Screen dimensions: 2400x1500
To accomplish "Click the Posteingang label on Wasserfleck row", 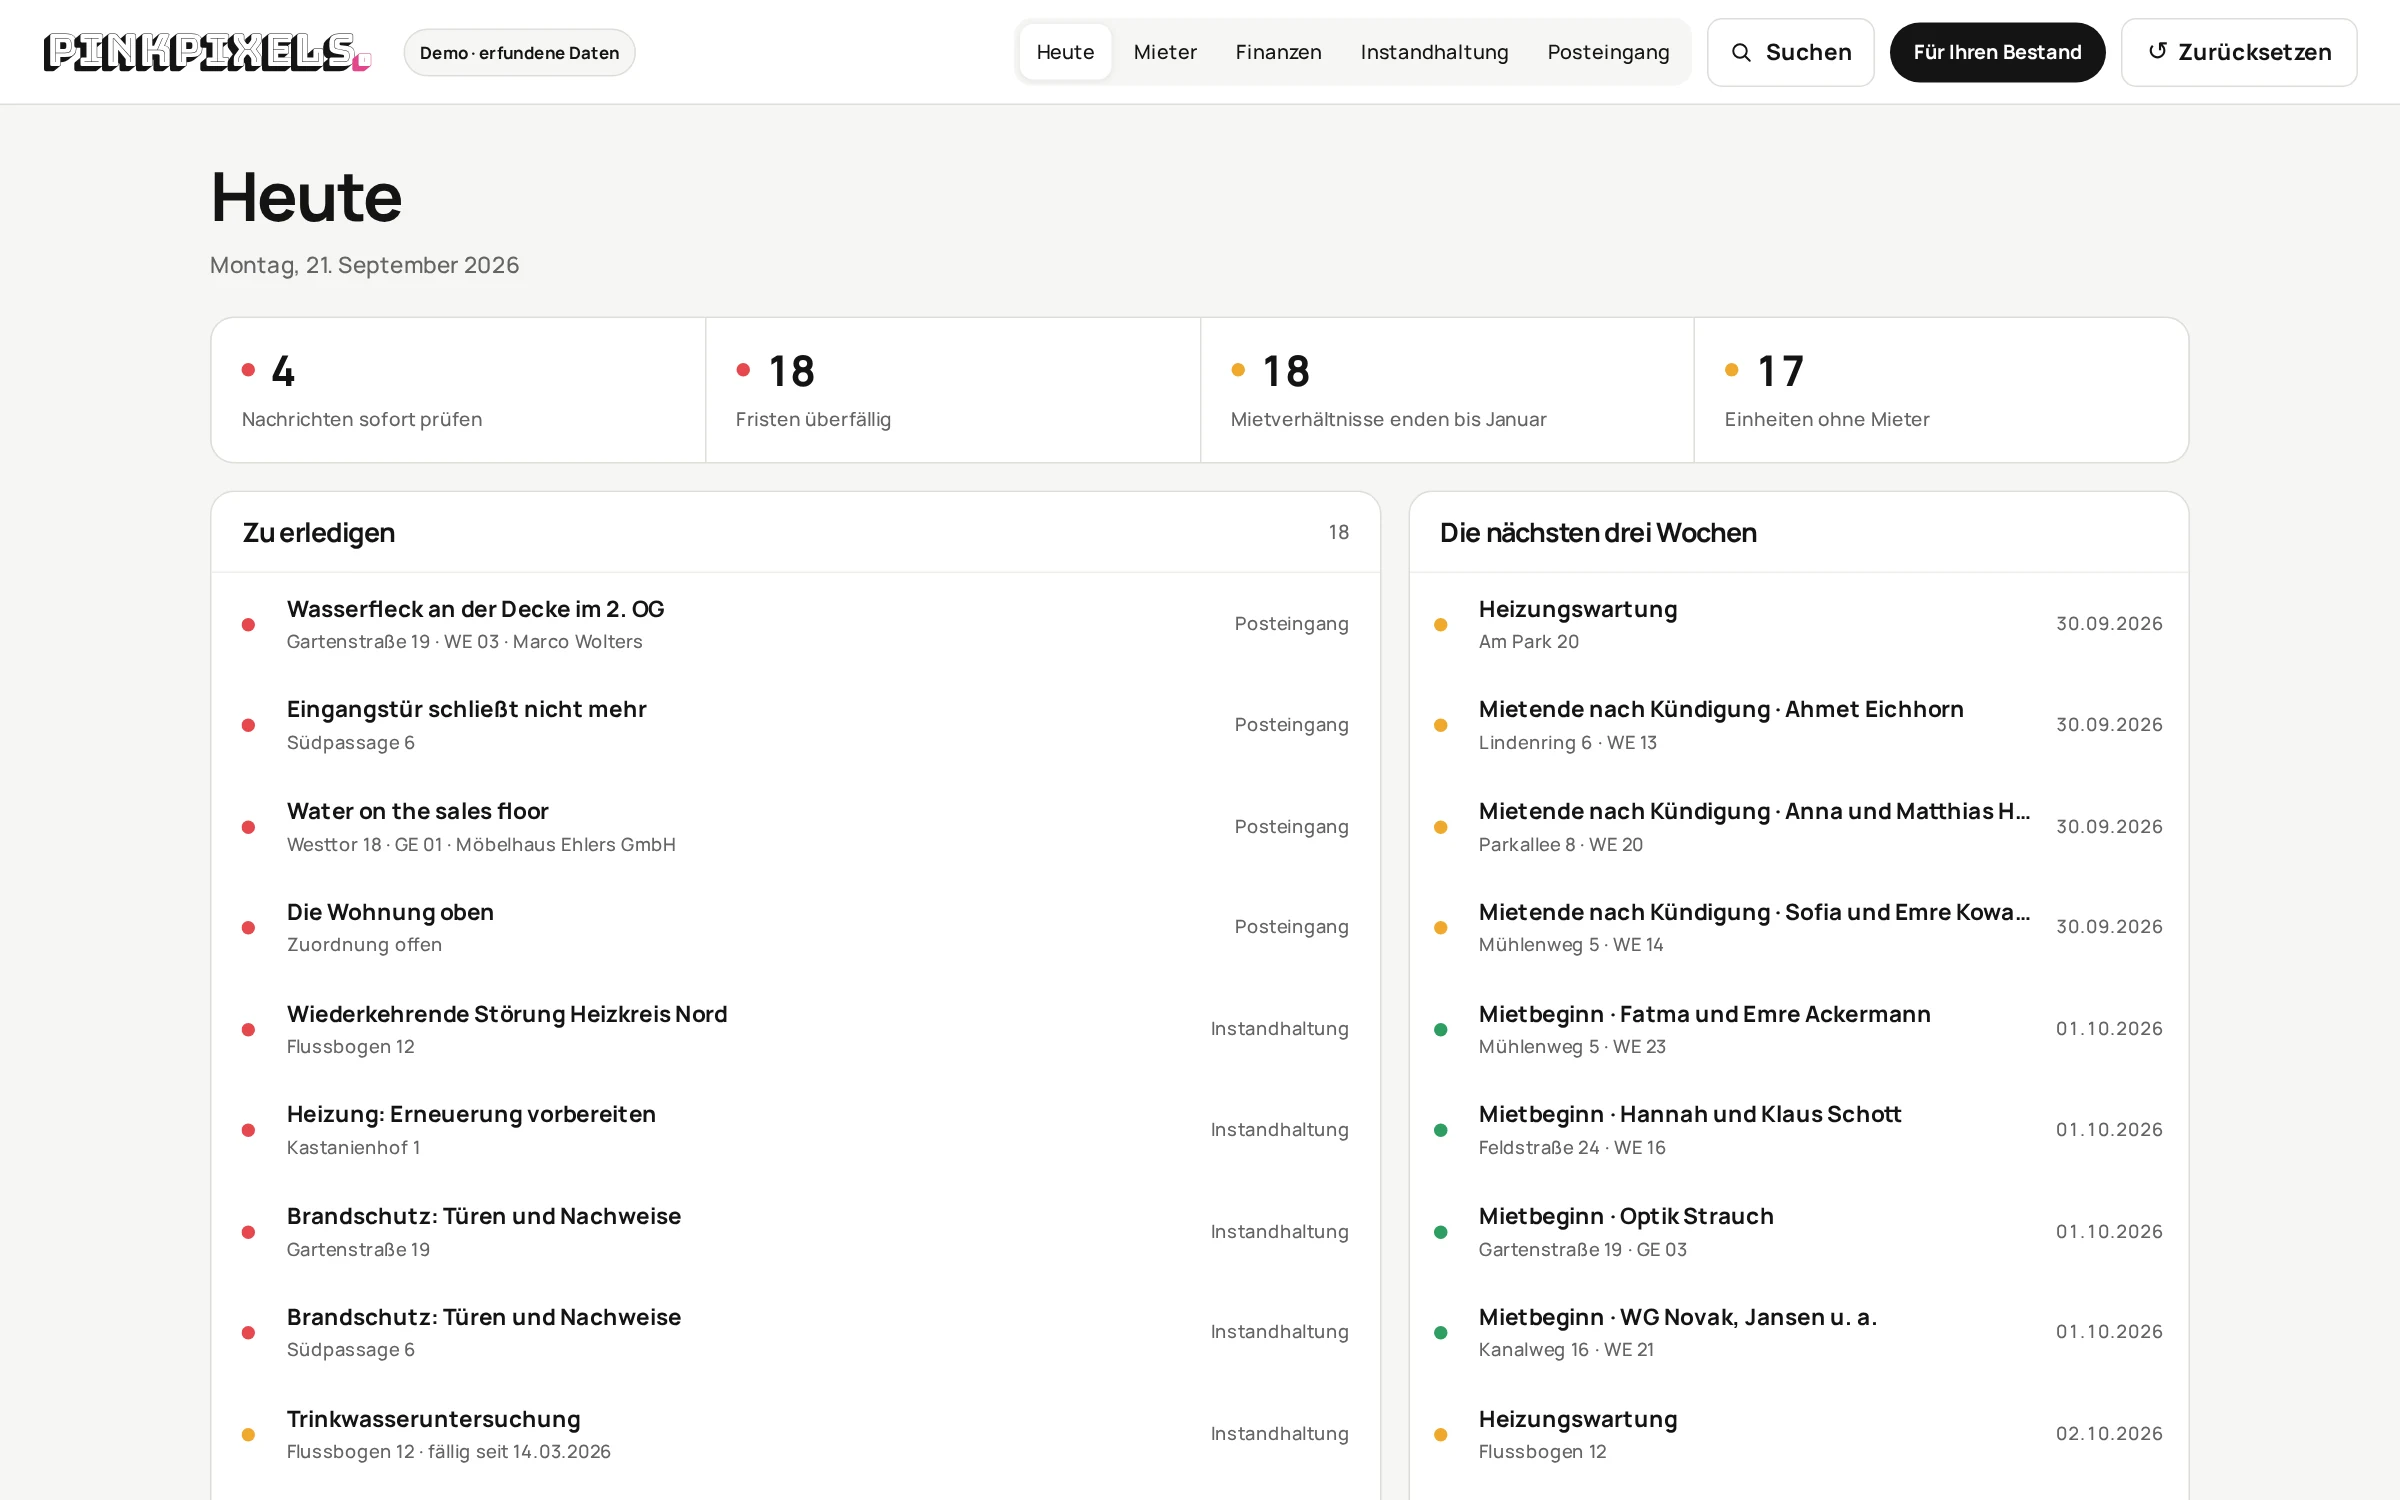I will (x=1291, y=624).
